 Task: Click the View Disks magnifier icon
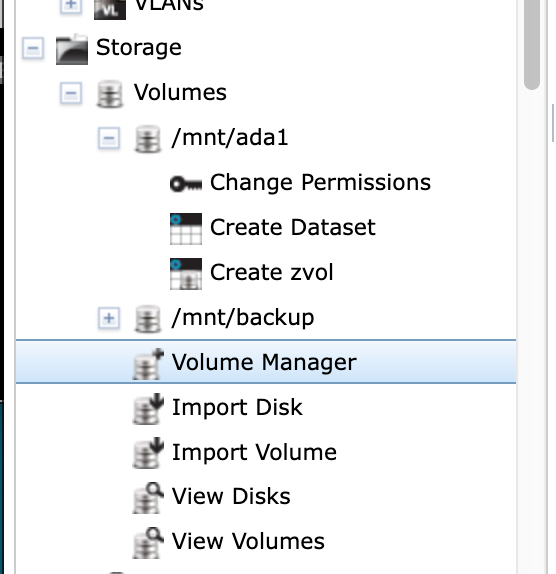coord(148,498)
